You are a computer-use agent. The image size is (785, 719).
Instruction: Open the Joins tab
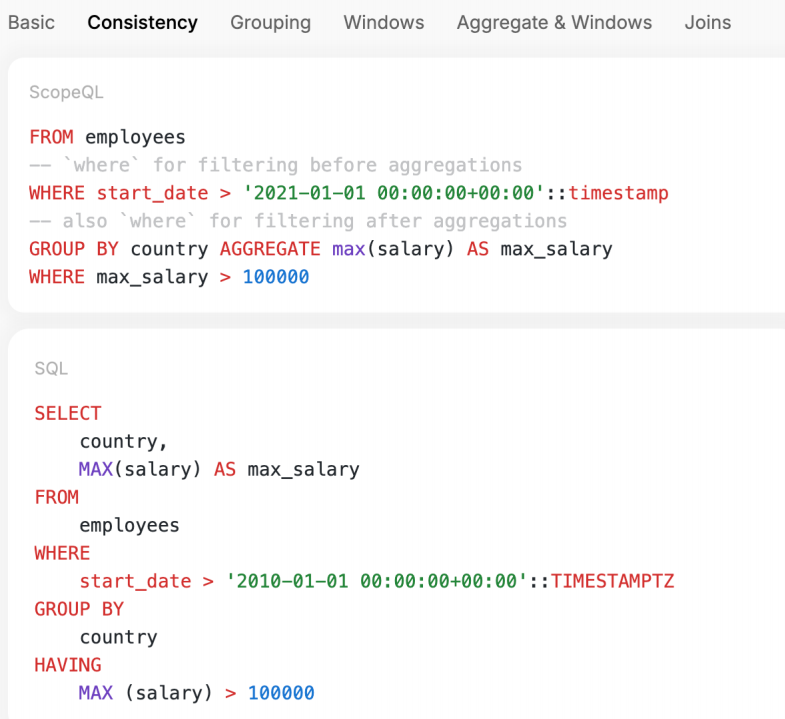[707, 23]
